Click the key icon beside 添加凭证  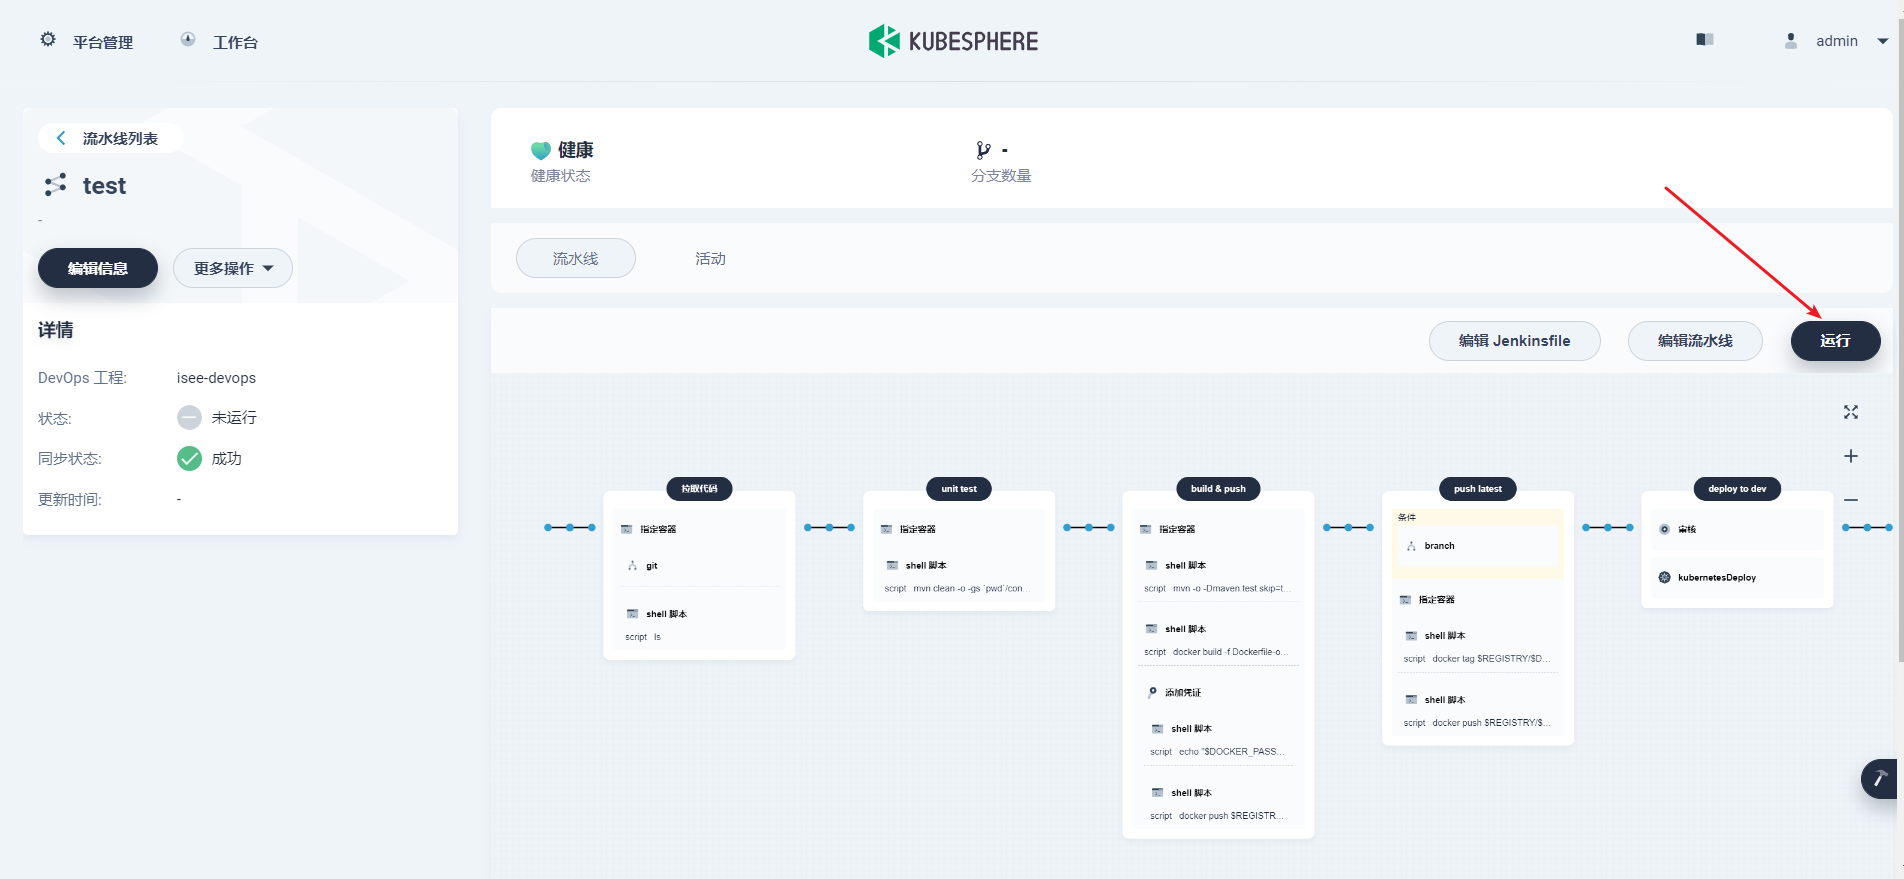pos(1153,692)
